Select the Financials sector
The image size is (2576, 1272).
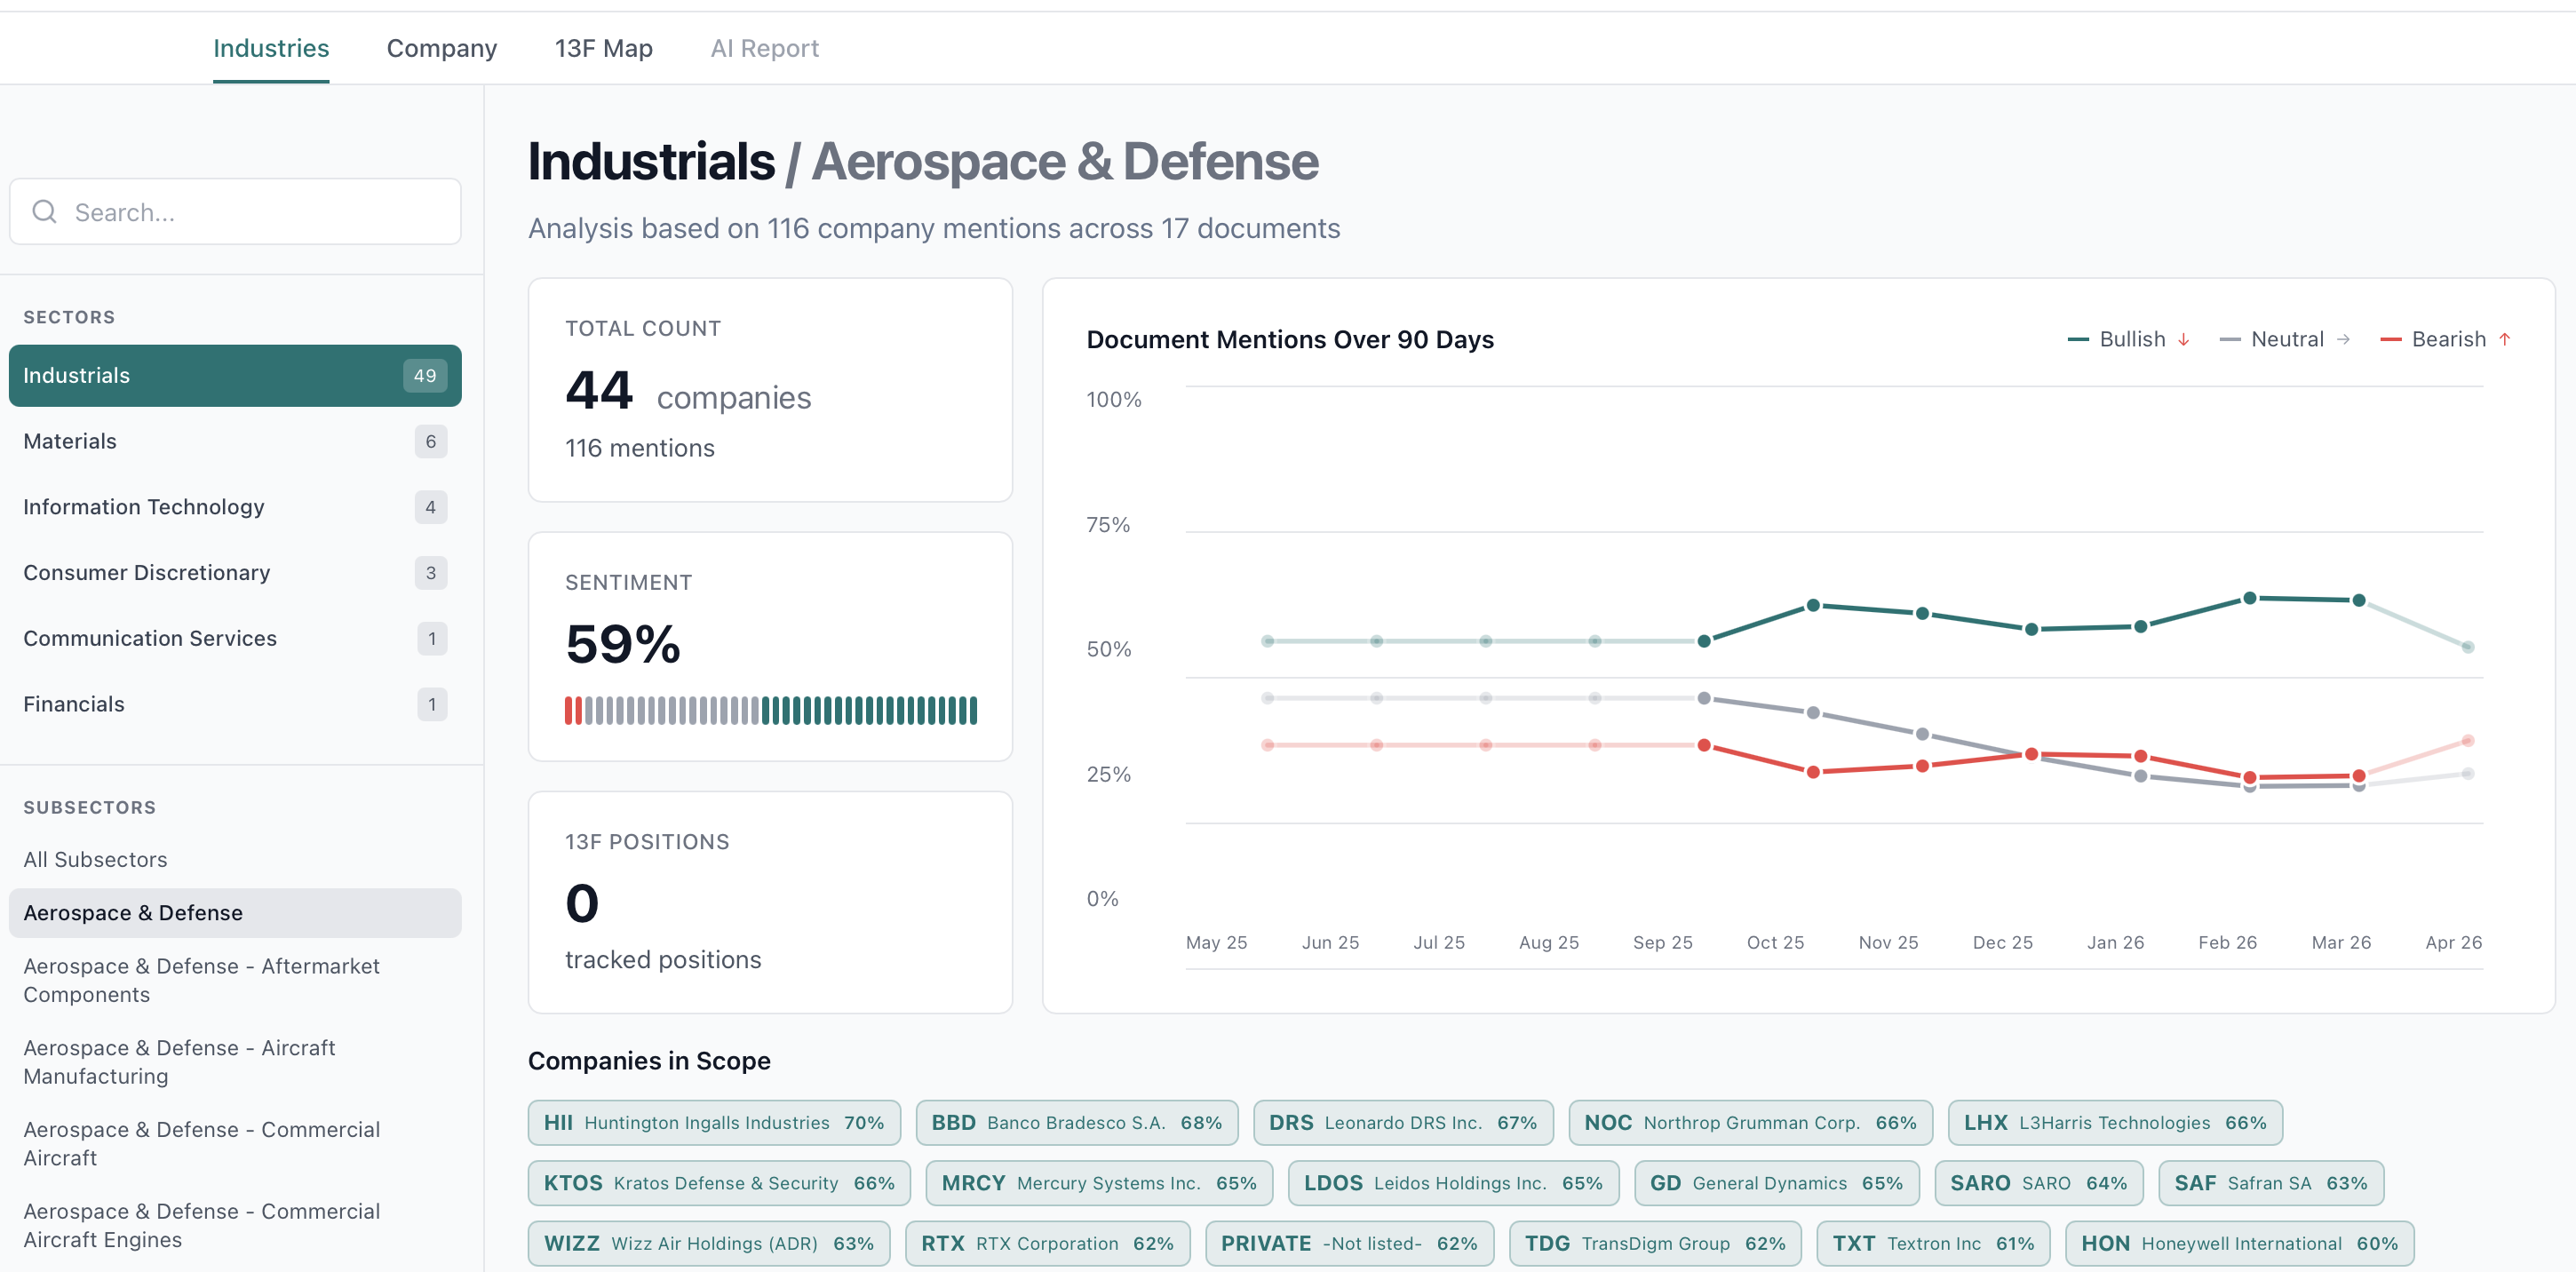(235, 704)
